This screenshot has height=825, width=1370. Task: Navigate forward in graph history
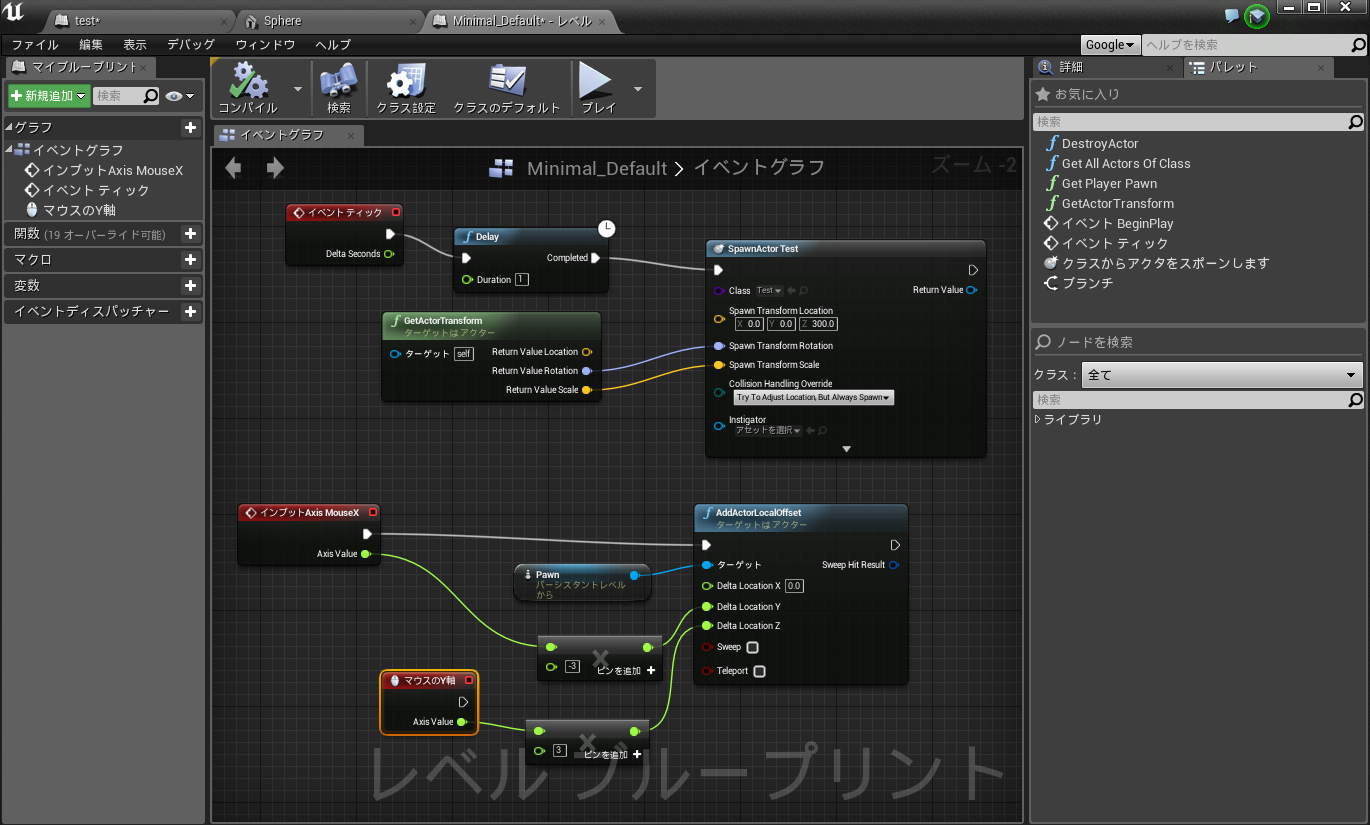click(275, 168)
